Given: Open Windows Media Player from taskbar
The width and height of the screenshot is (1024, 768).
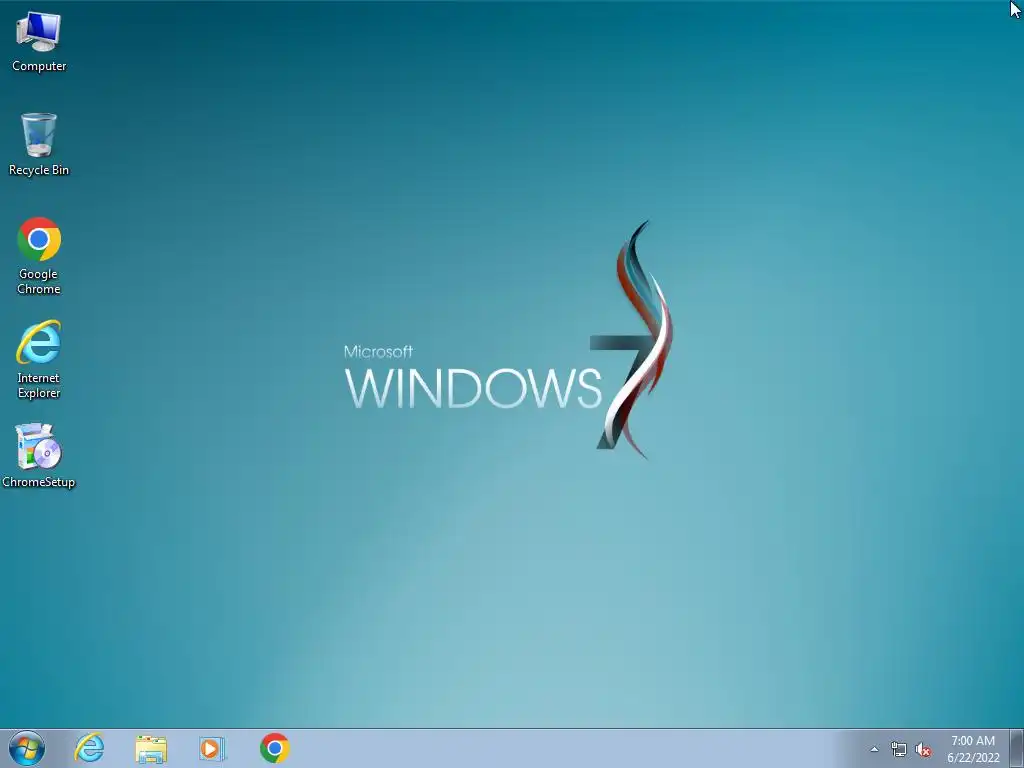Looking at the screenshot, I should [212, 748].
